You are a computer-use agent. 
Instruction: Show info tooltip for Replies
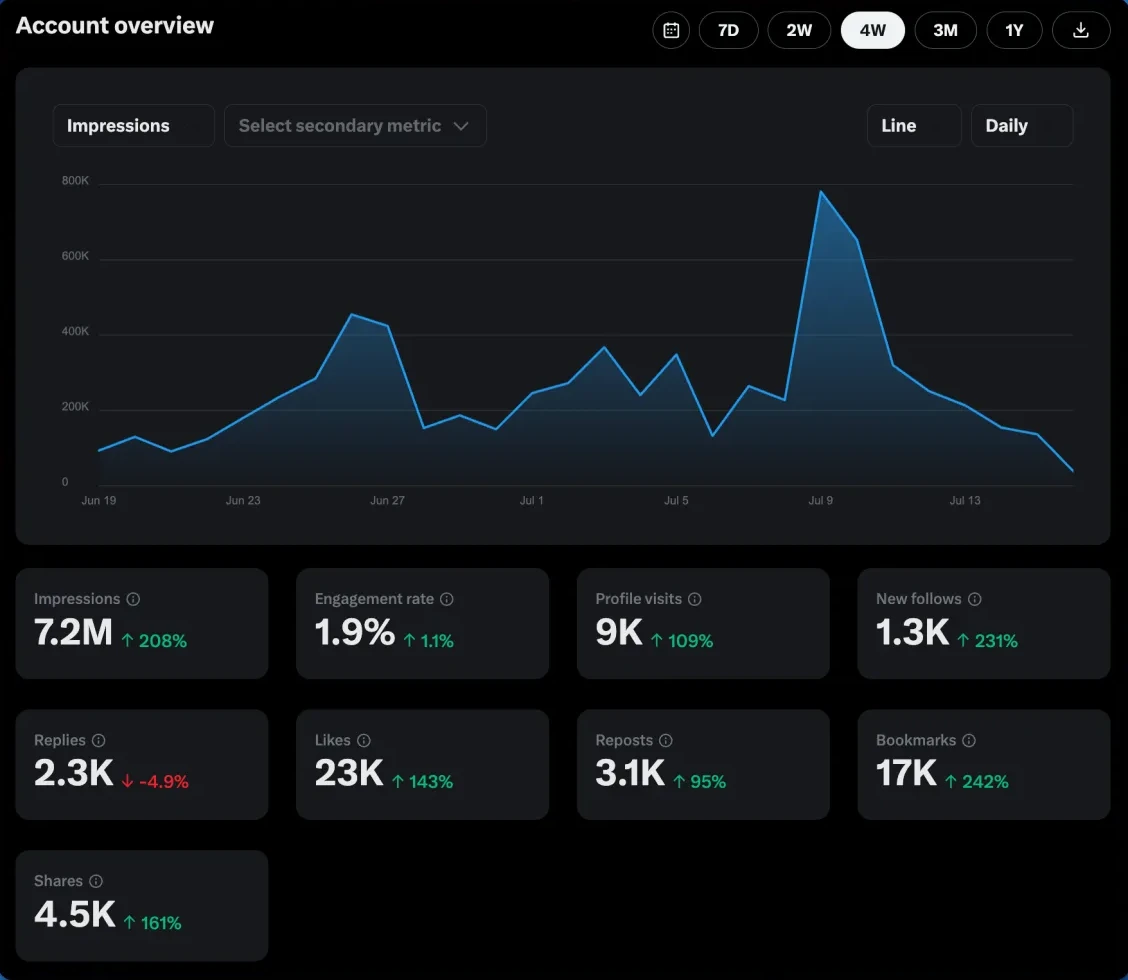99,740
